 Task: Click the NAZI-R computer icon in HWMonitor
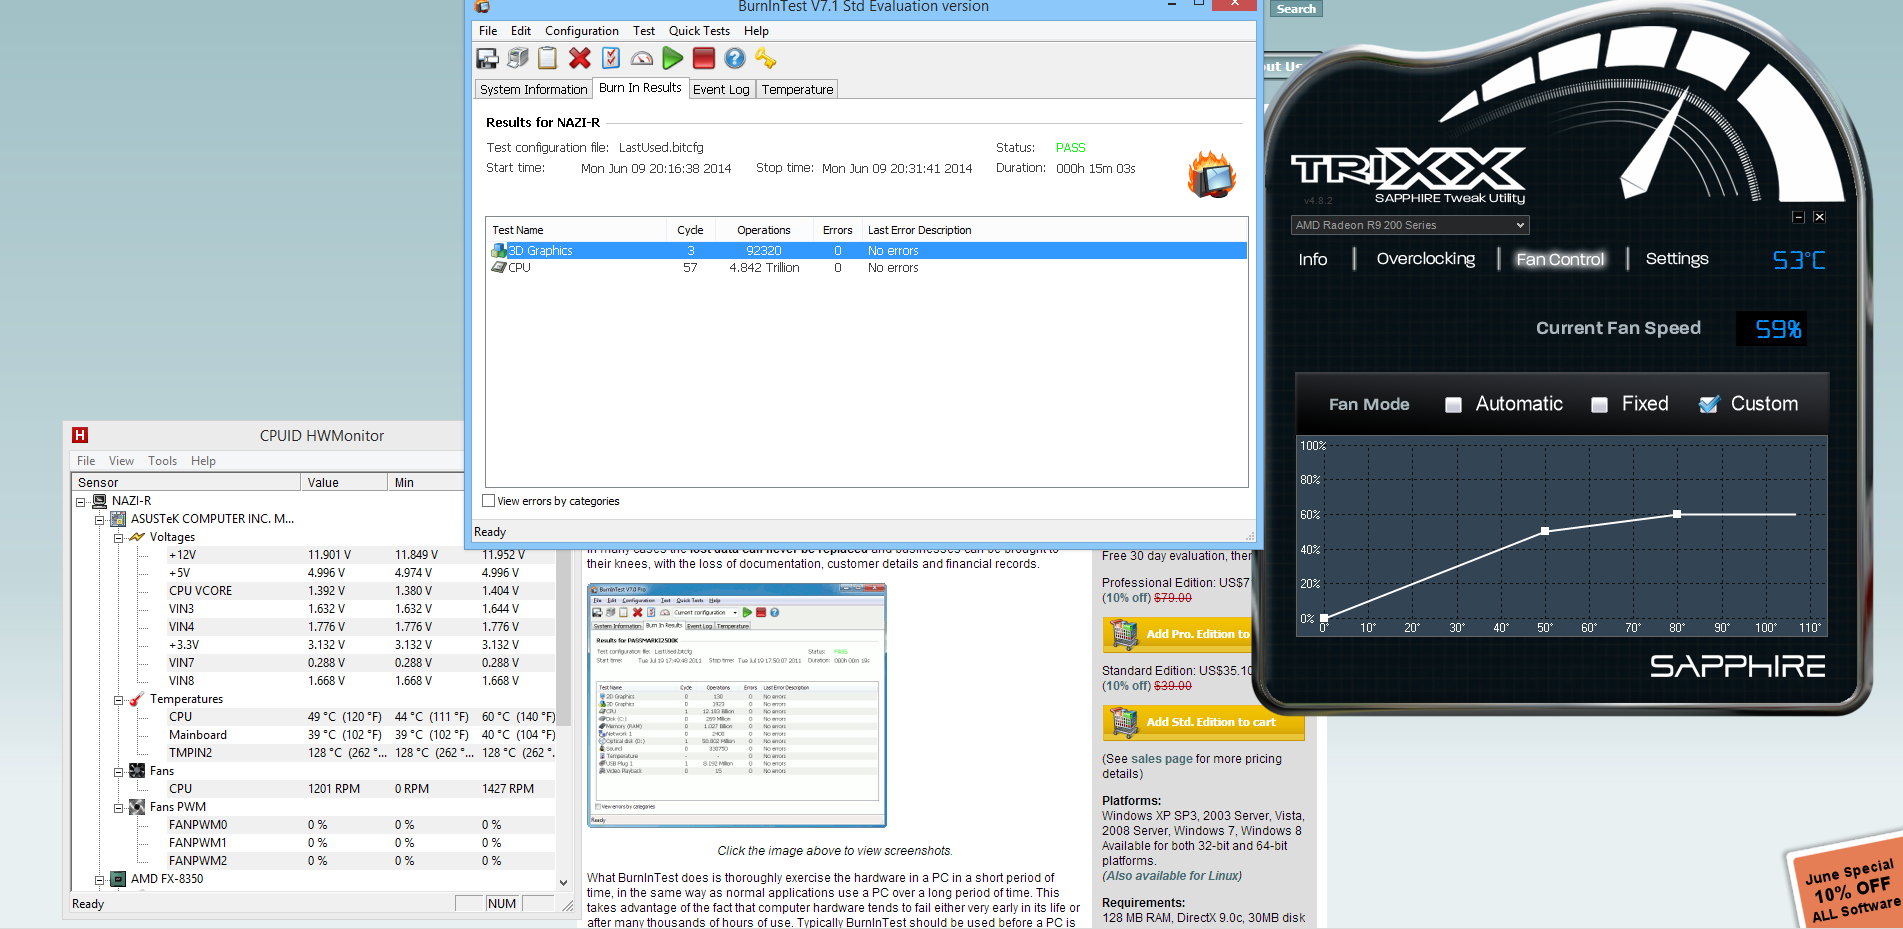(100, 501)
